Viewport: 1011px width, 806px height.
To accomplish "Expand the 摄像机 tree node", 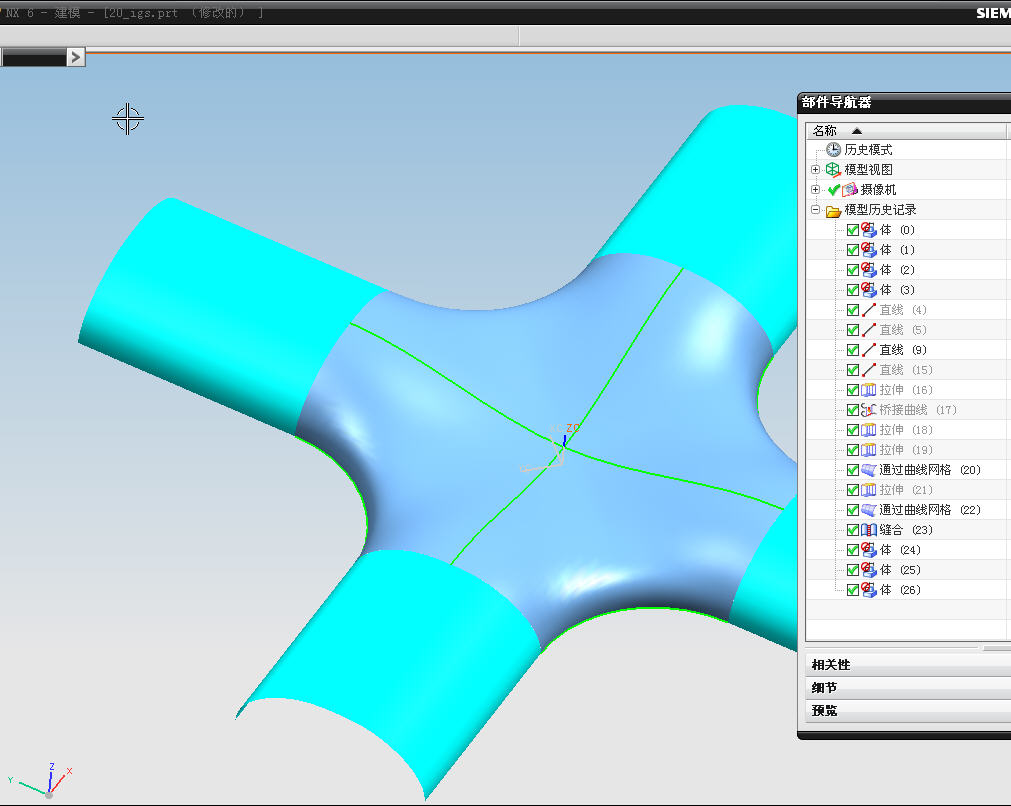I will click(816, 190).
